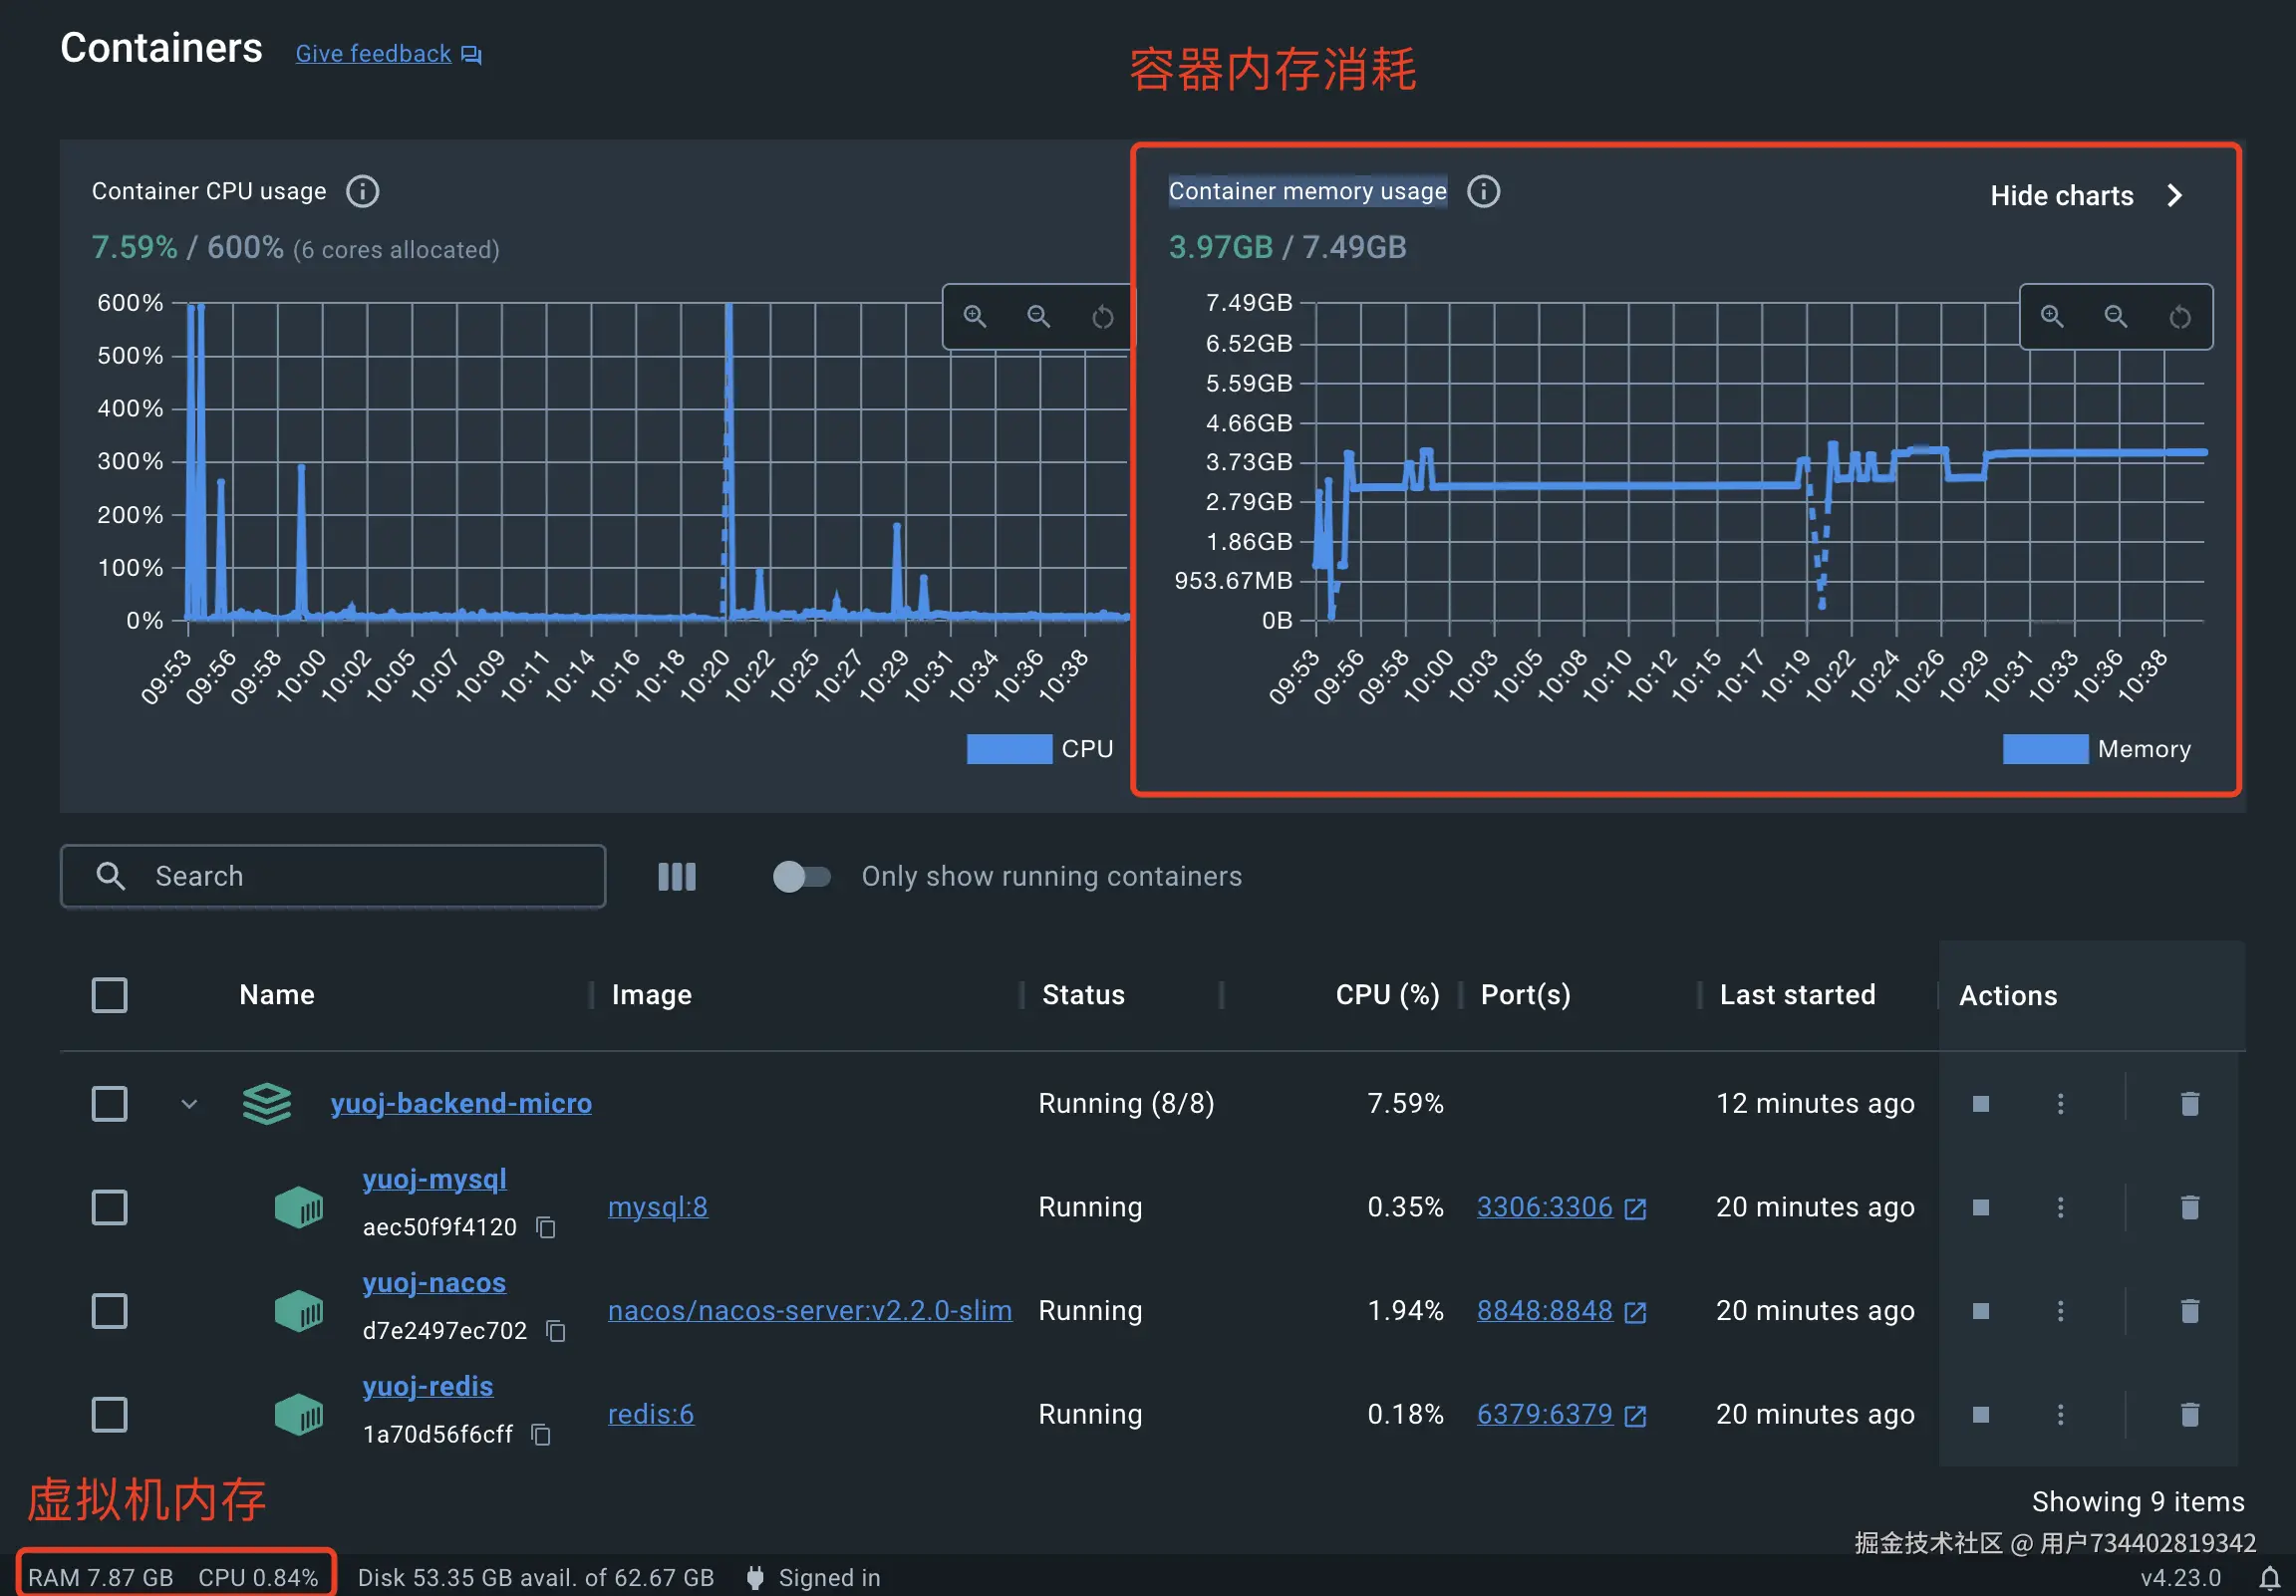
Task: Sort containers by Image column
Action: pos(652,995)
